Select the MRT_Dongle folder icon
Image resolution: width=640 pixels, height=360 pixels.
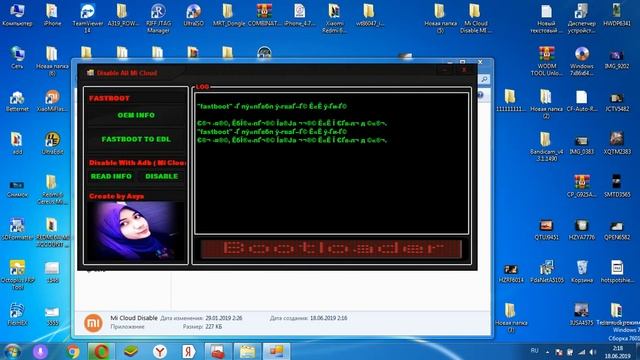tap(229, 16)
